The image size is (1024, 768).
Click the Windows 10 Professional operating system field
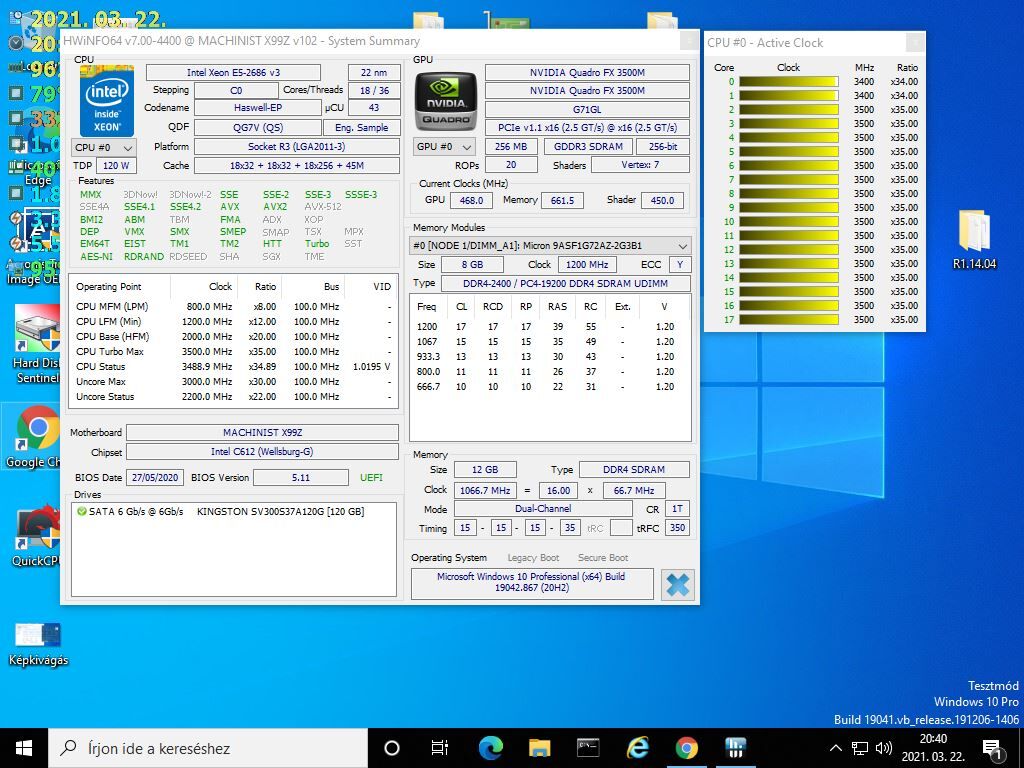click(x=532, y=582)
